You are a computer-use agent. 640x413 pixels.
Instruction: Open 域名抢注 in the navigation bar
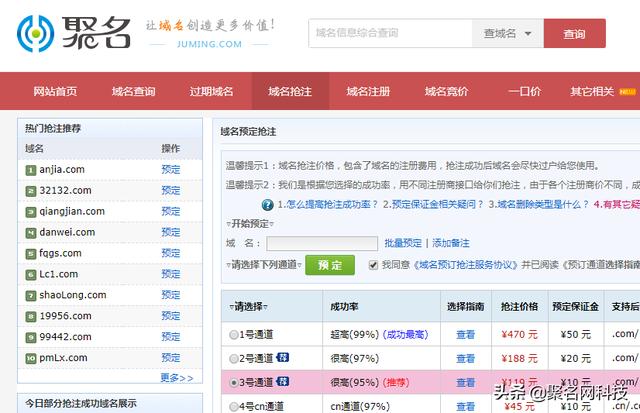coord(290,91)
